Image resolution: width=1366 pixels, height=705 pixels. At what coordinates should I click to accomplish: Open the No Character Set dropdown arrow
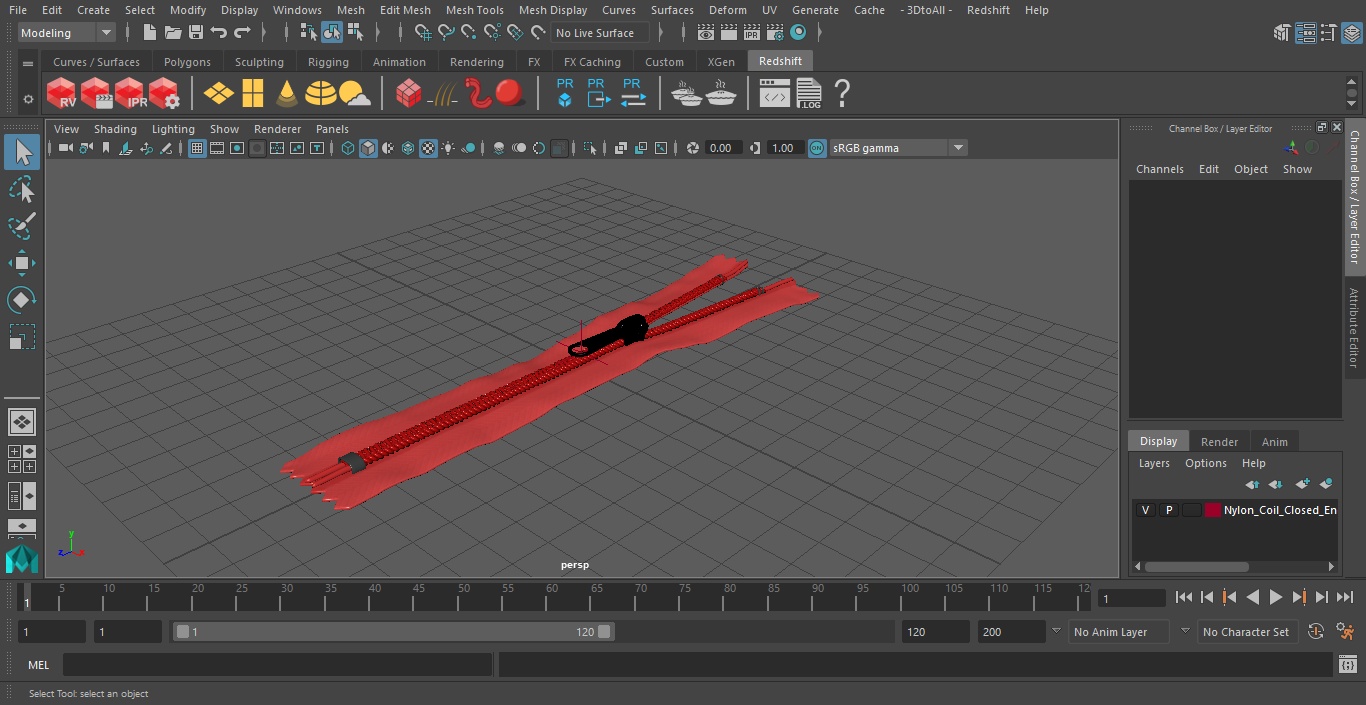pos(1185,631)
